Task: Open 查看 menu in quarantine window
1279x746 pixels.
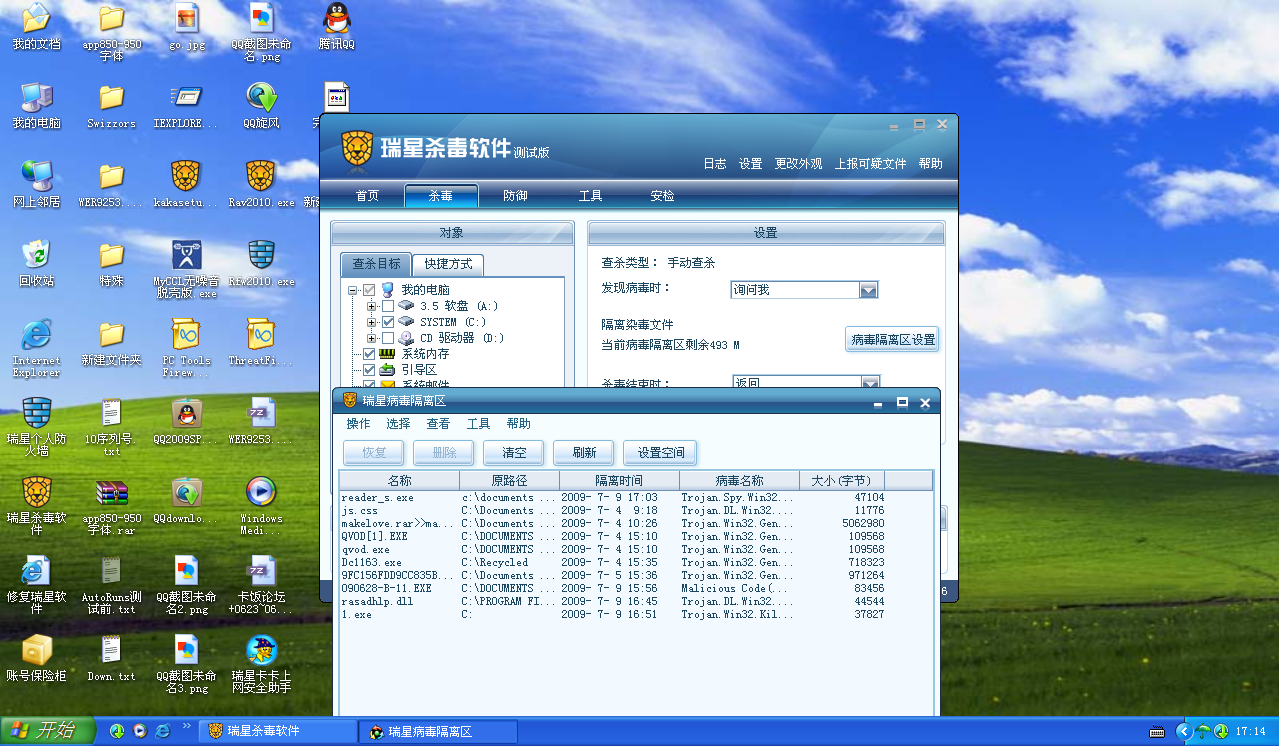Action: (438, 424)
